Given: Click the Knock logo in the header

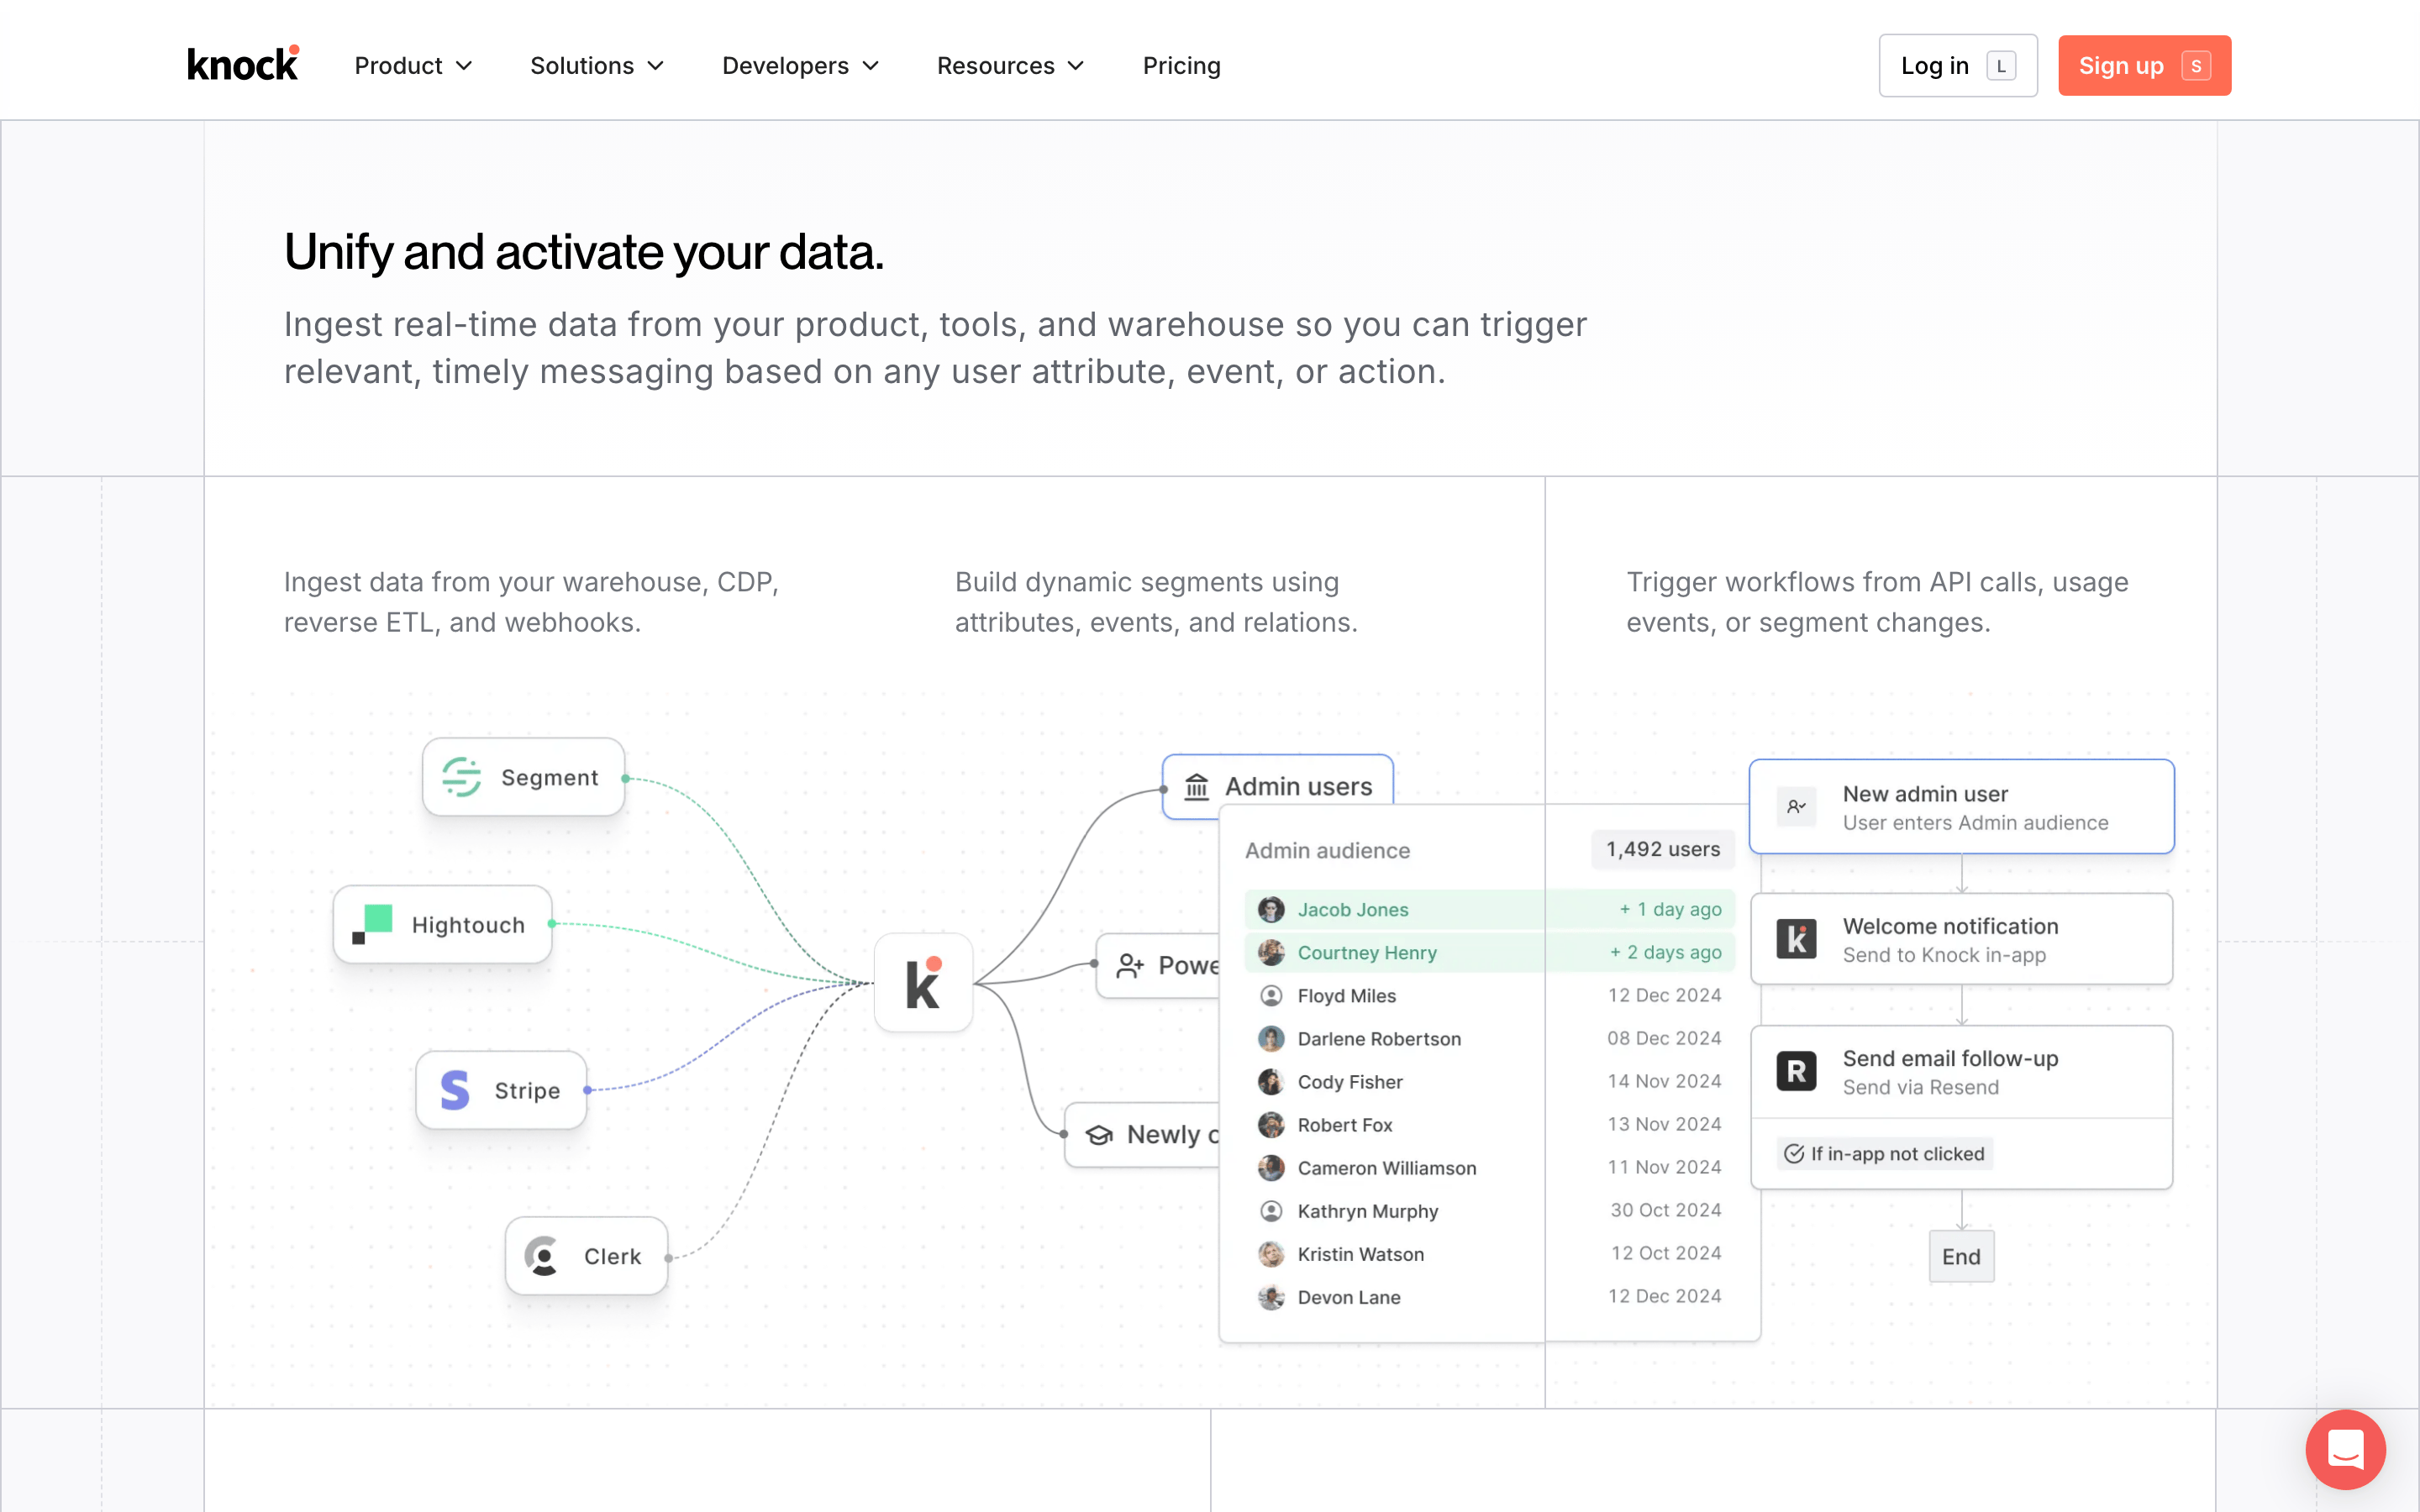Looking at the screenshot, I should (243, 65).
